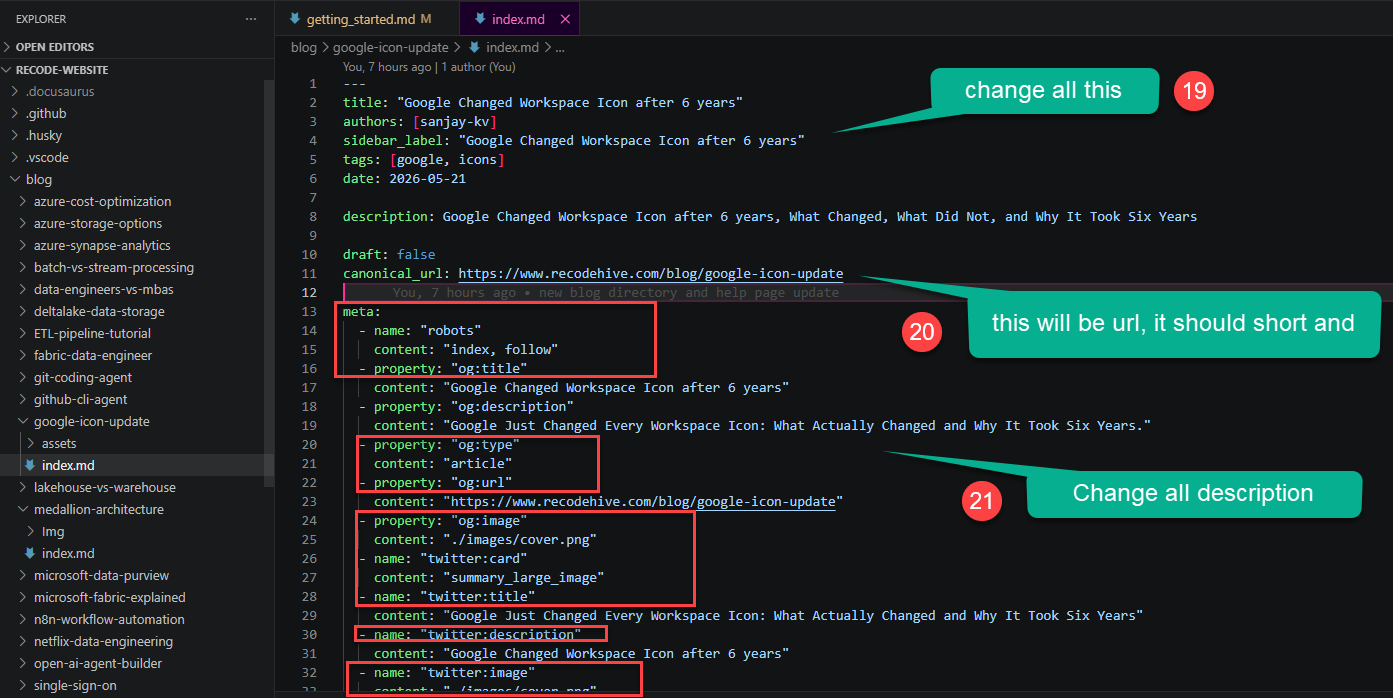Click google-icon-update in breadcrumb path

pos(391,47)
